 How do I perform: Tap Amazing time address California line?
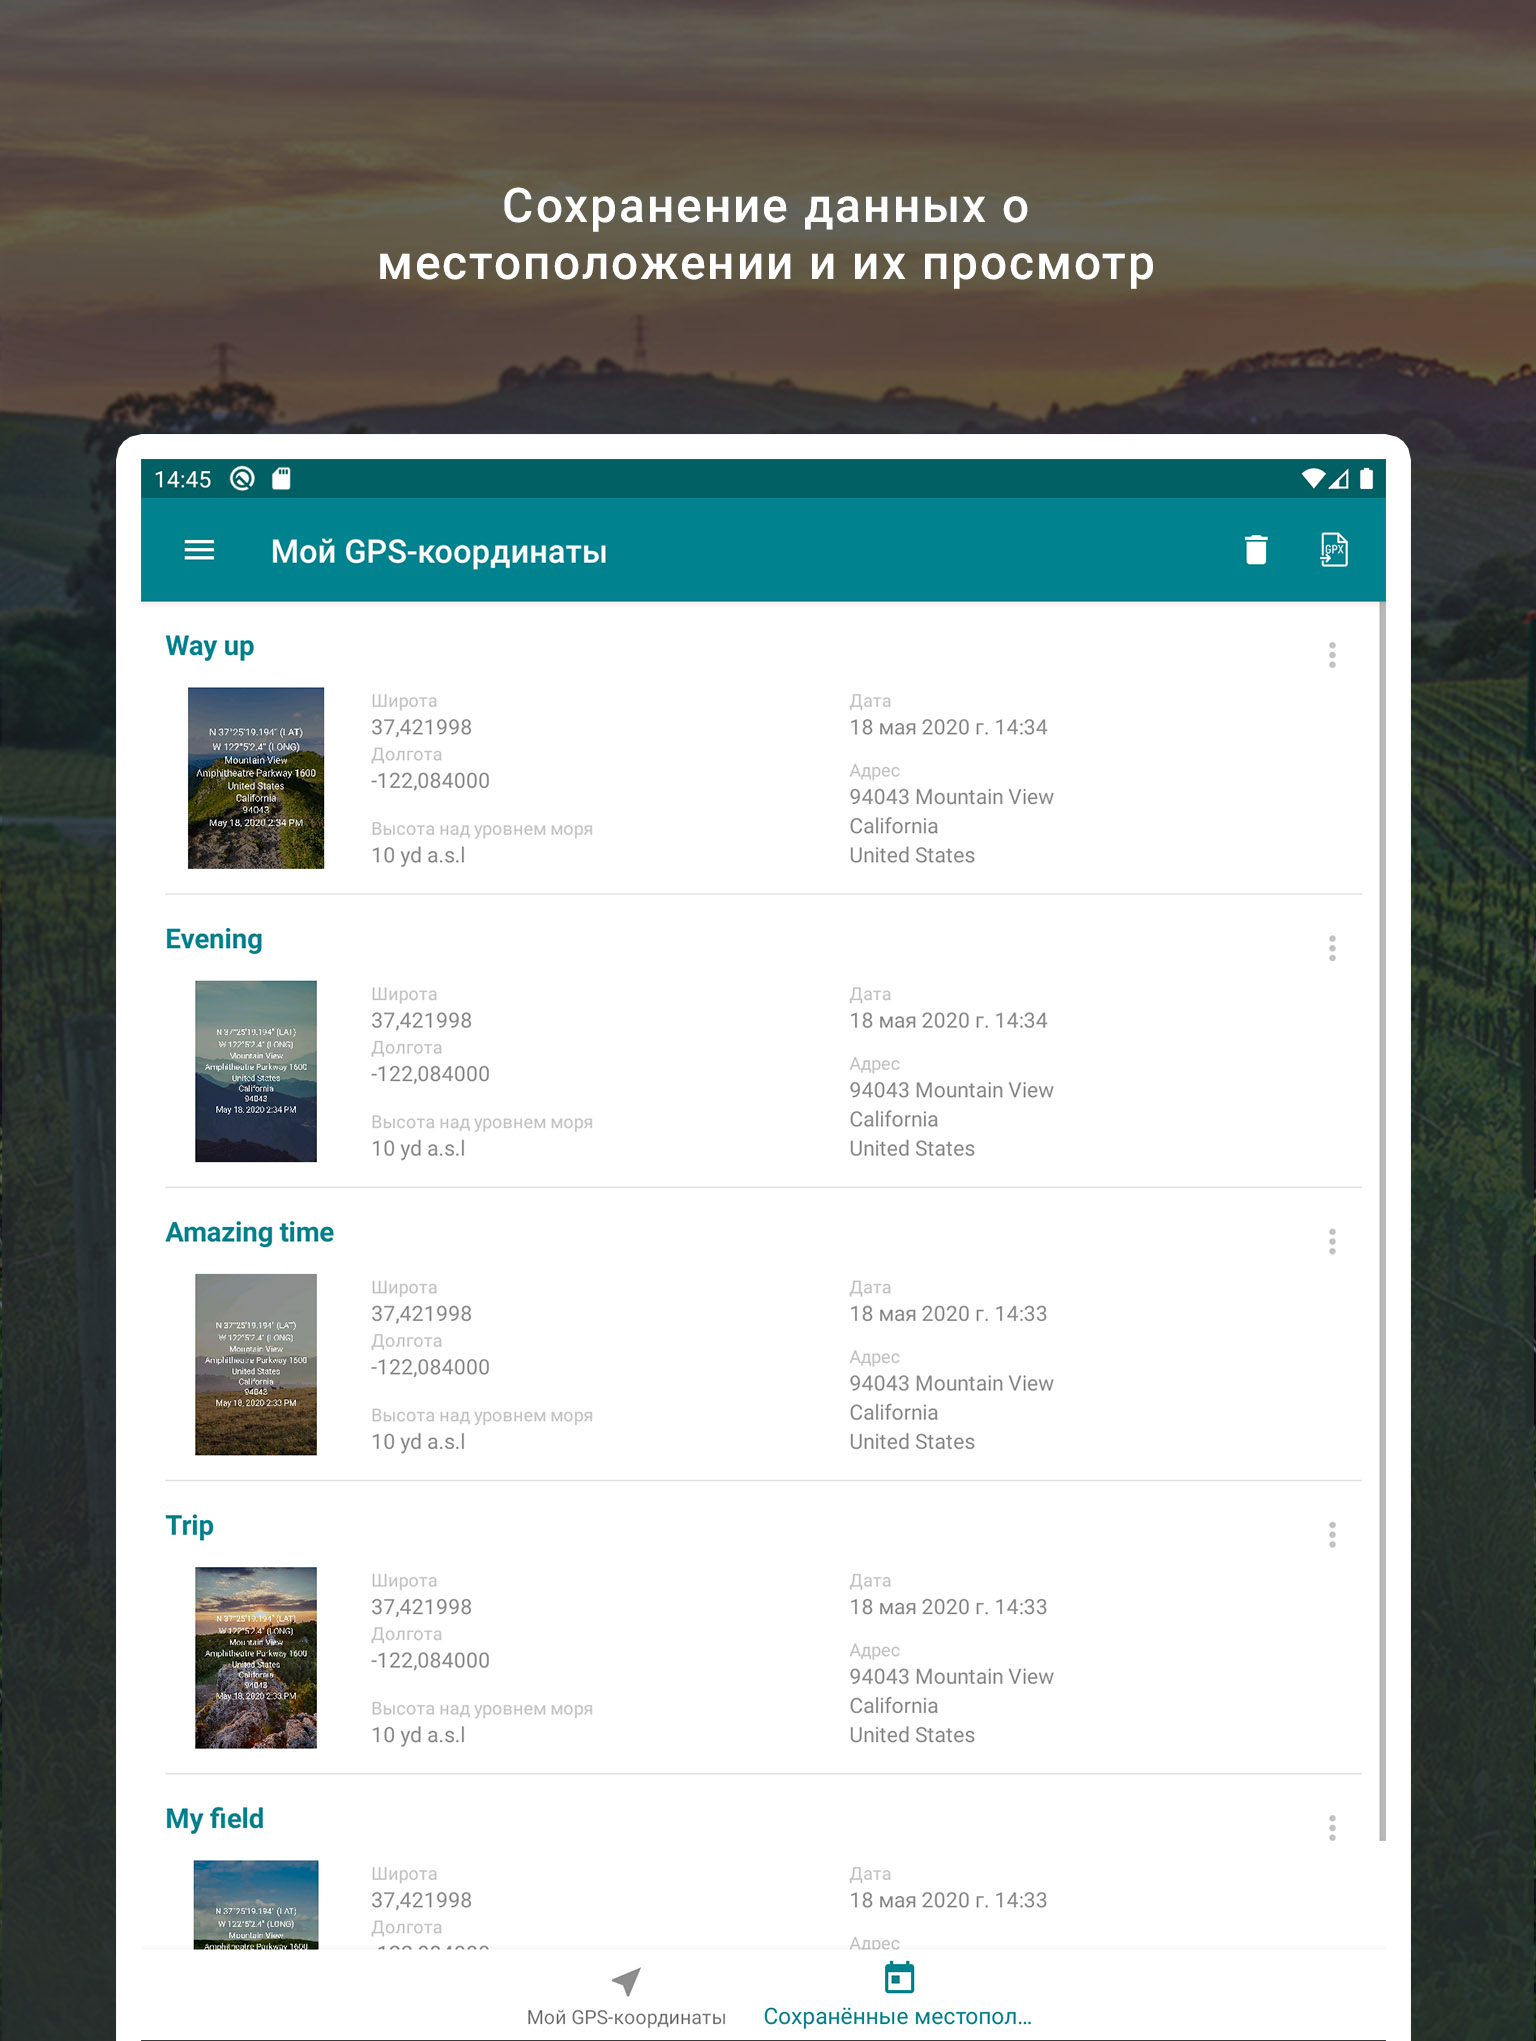(894, 1412)
